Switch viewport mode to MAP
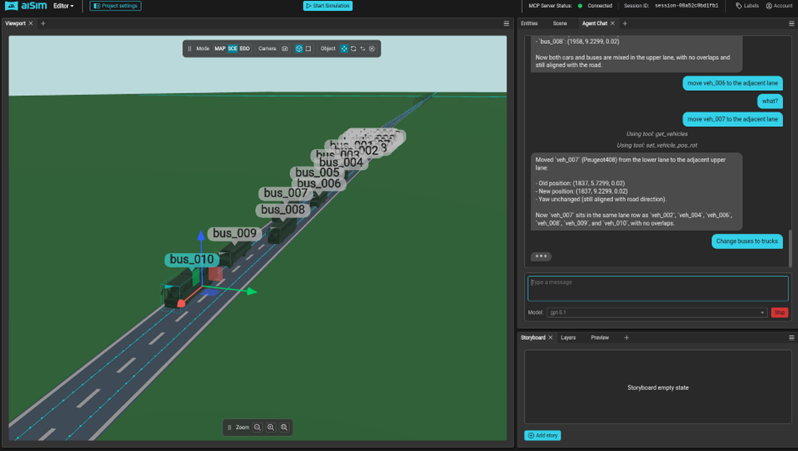798x451 pixels. [x=220, y=49]
